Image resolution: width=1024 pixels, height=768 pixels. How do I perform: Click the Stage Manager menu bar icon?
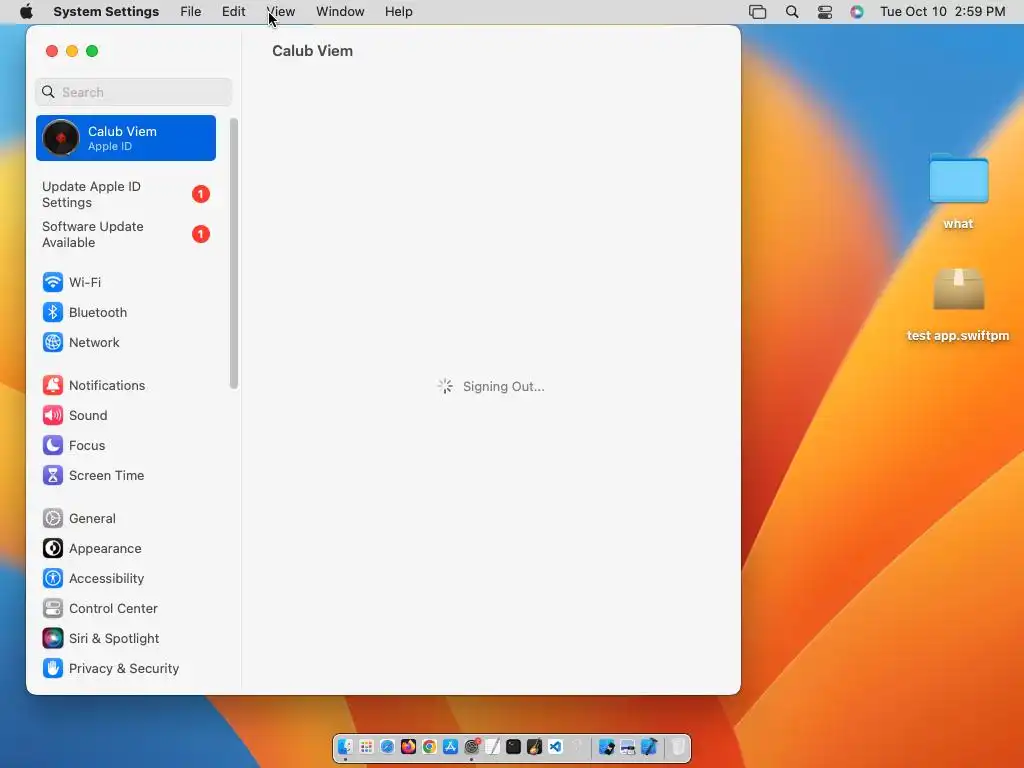coord(758,12)
